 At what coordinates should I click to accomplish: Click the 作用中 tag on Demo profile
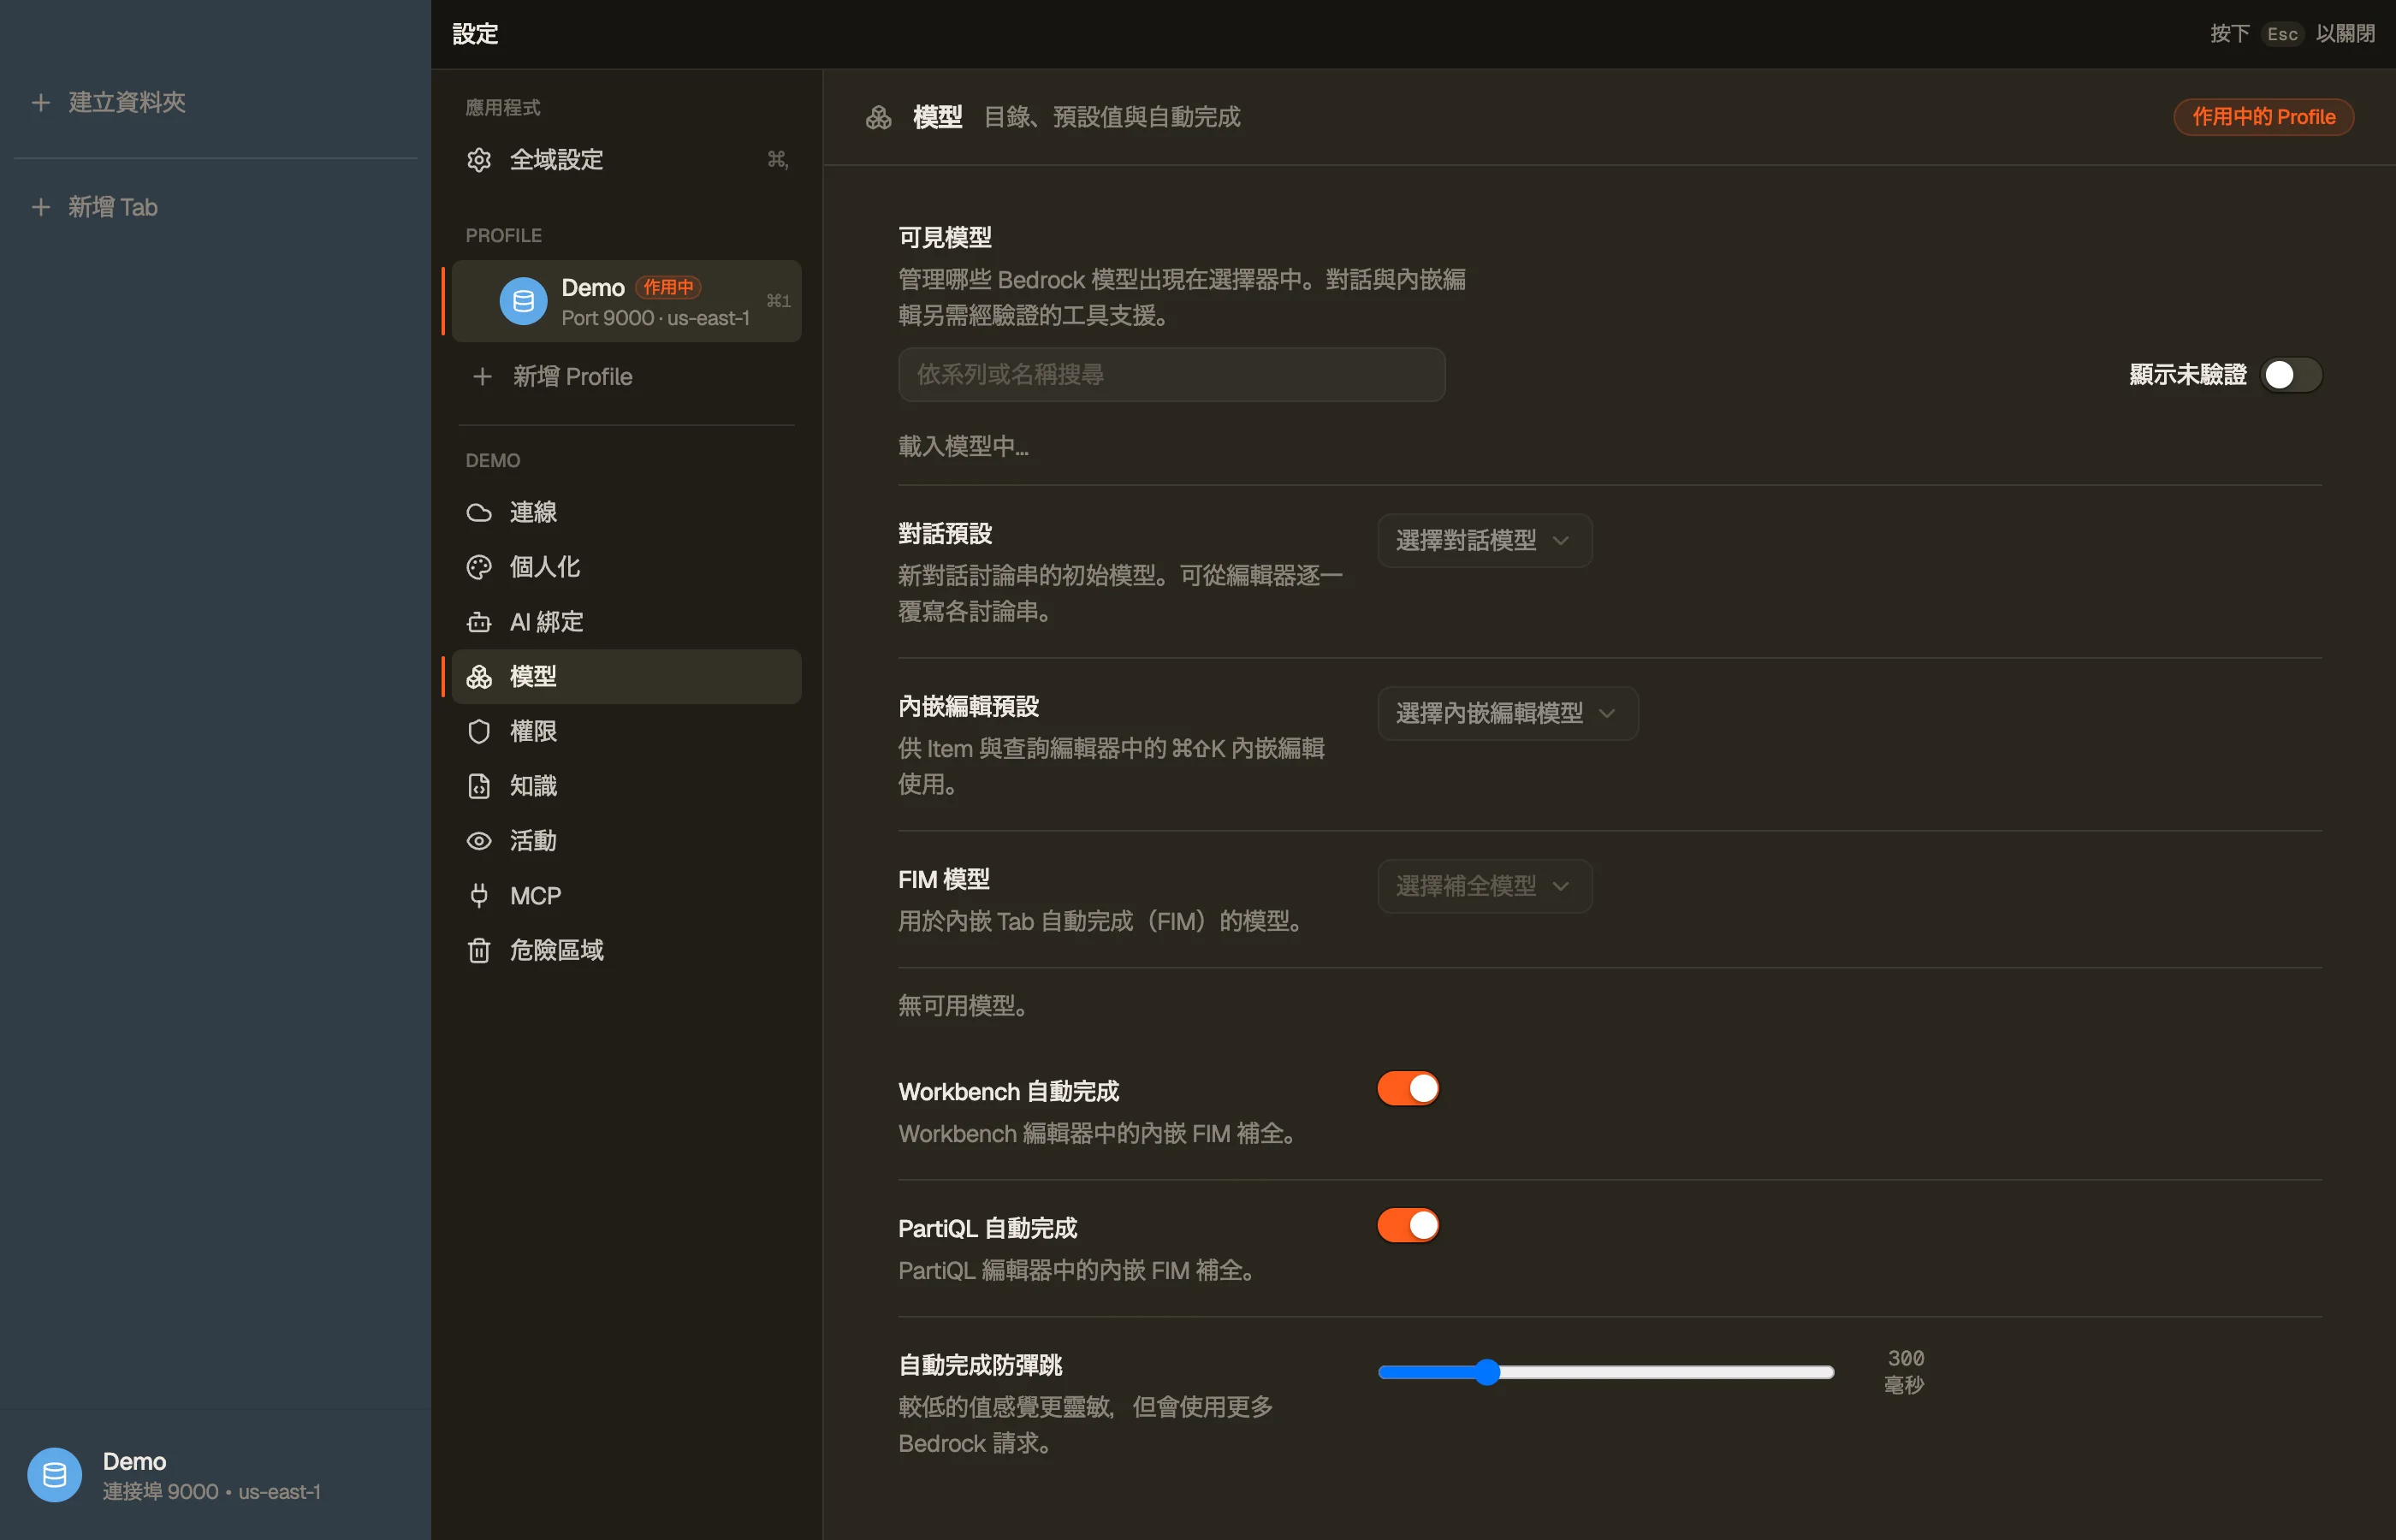(x=667, y=287)
